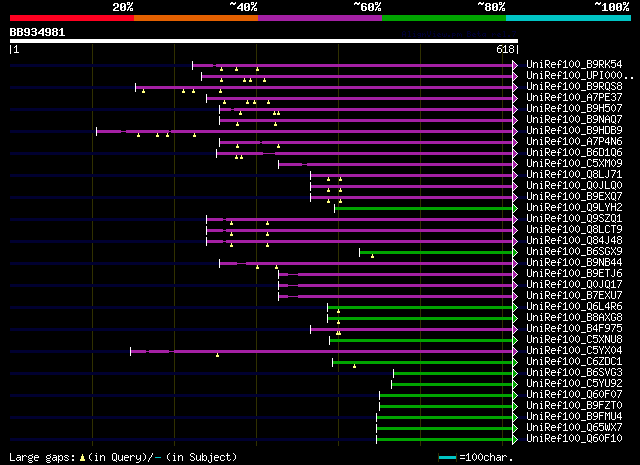The width and height of the screenshot is (640, 465).
Task: Open hit UniRef100_Q6L4R6
Action: (574, 307)
